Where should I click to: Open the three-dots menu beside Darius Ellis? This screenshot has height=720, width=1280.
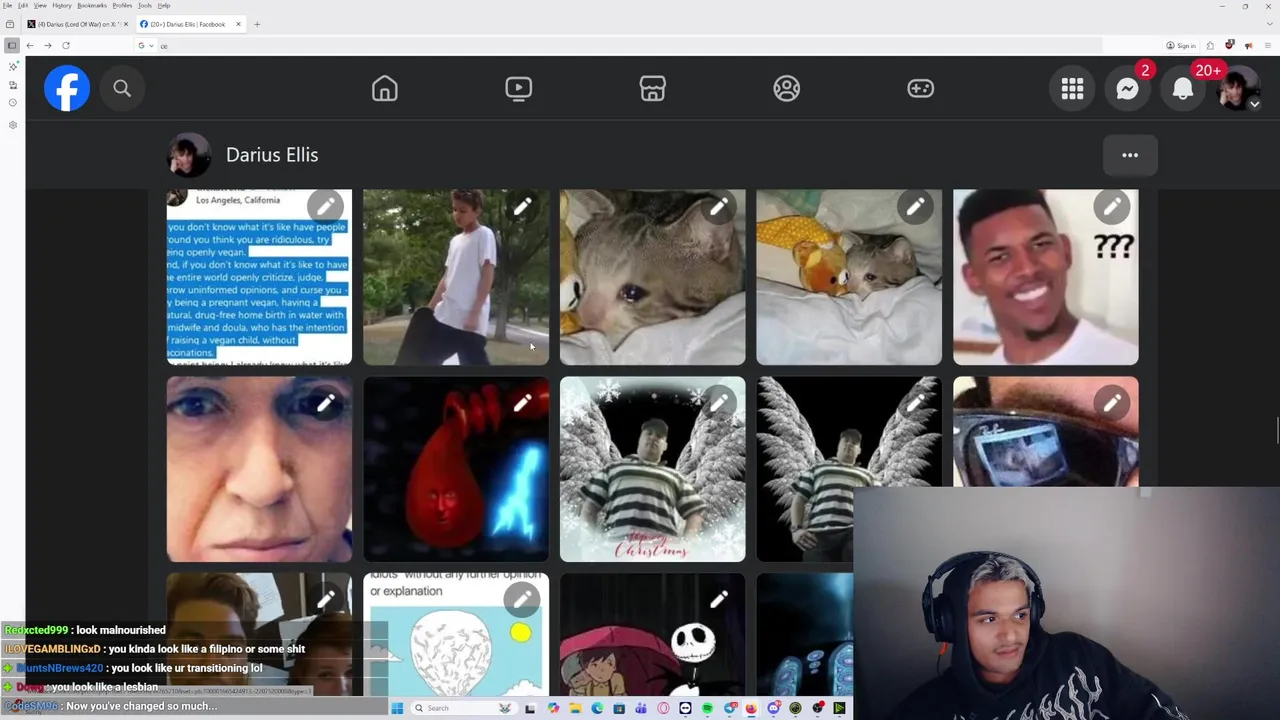tap(1130, 155)
